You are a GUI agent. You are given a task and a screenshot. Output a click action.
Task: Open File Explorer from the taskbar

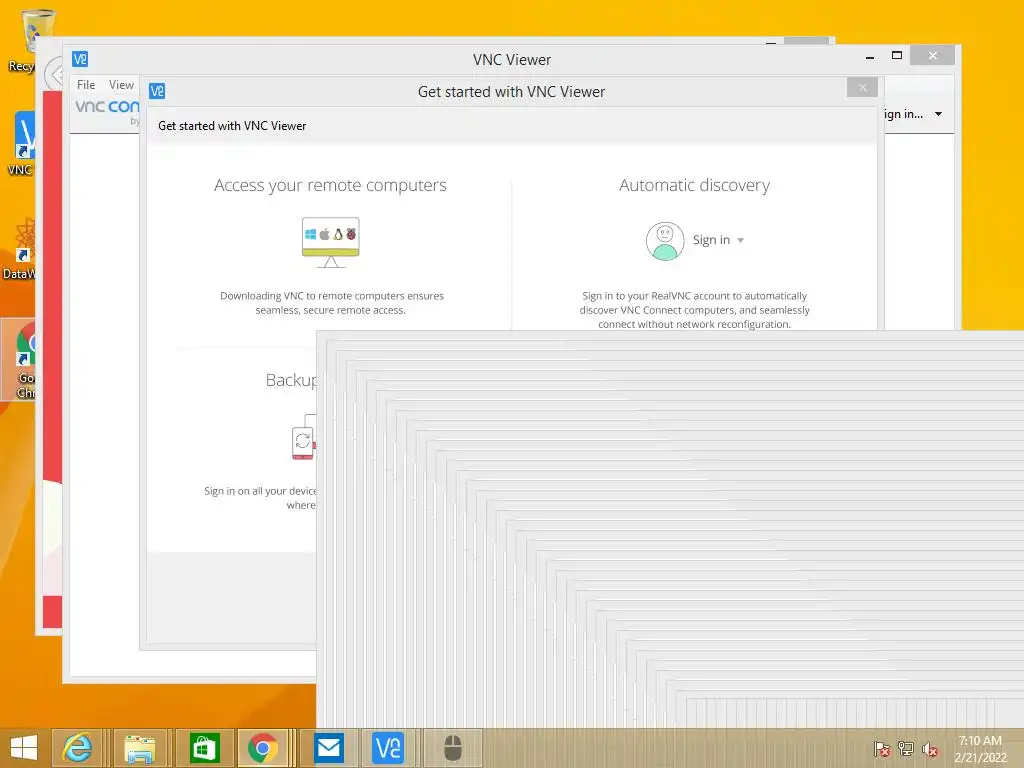coord(140,748)
